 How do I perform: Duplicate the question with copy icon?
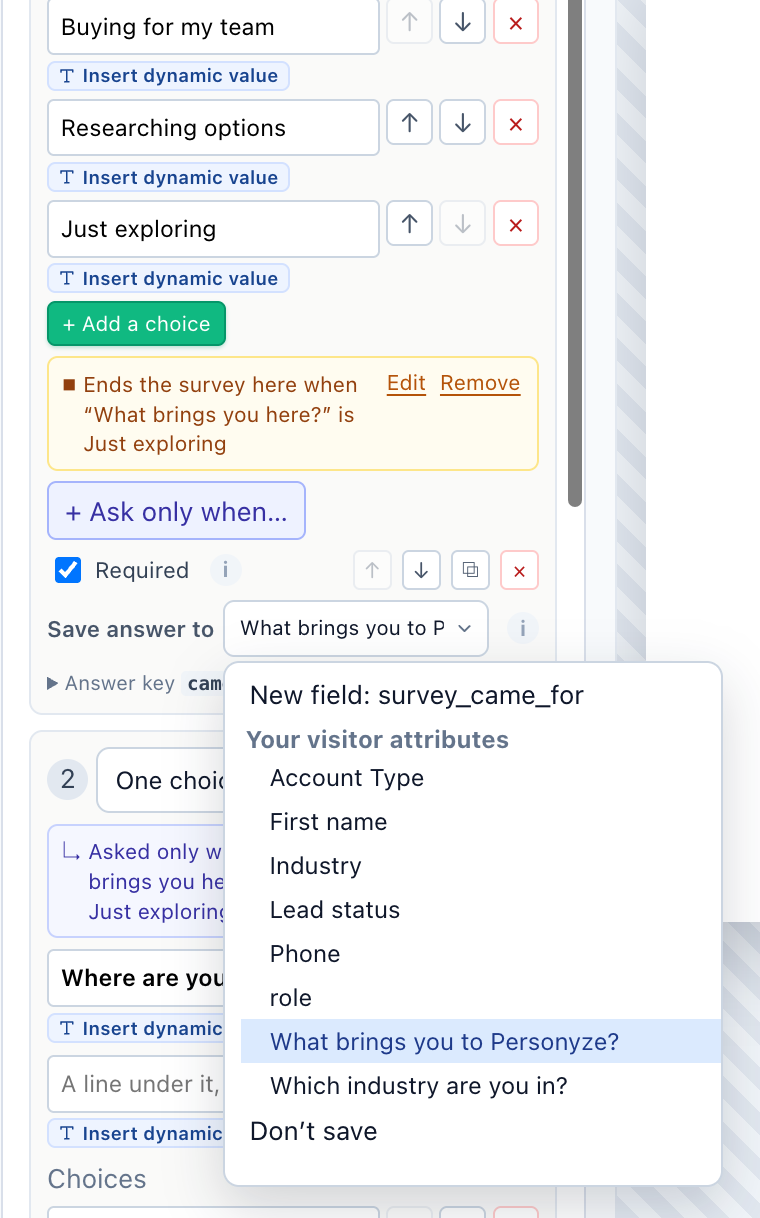coord(470,571)
